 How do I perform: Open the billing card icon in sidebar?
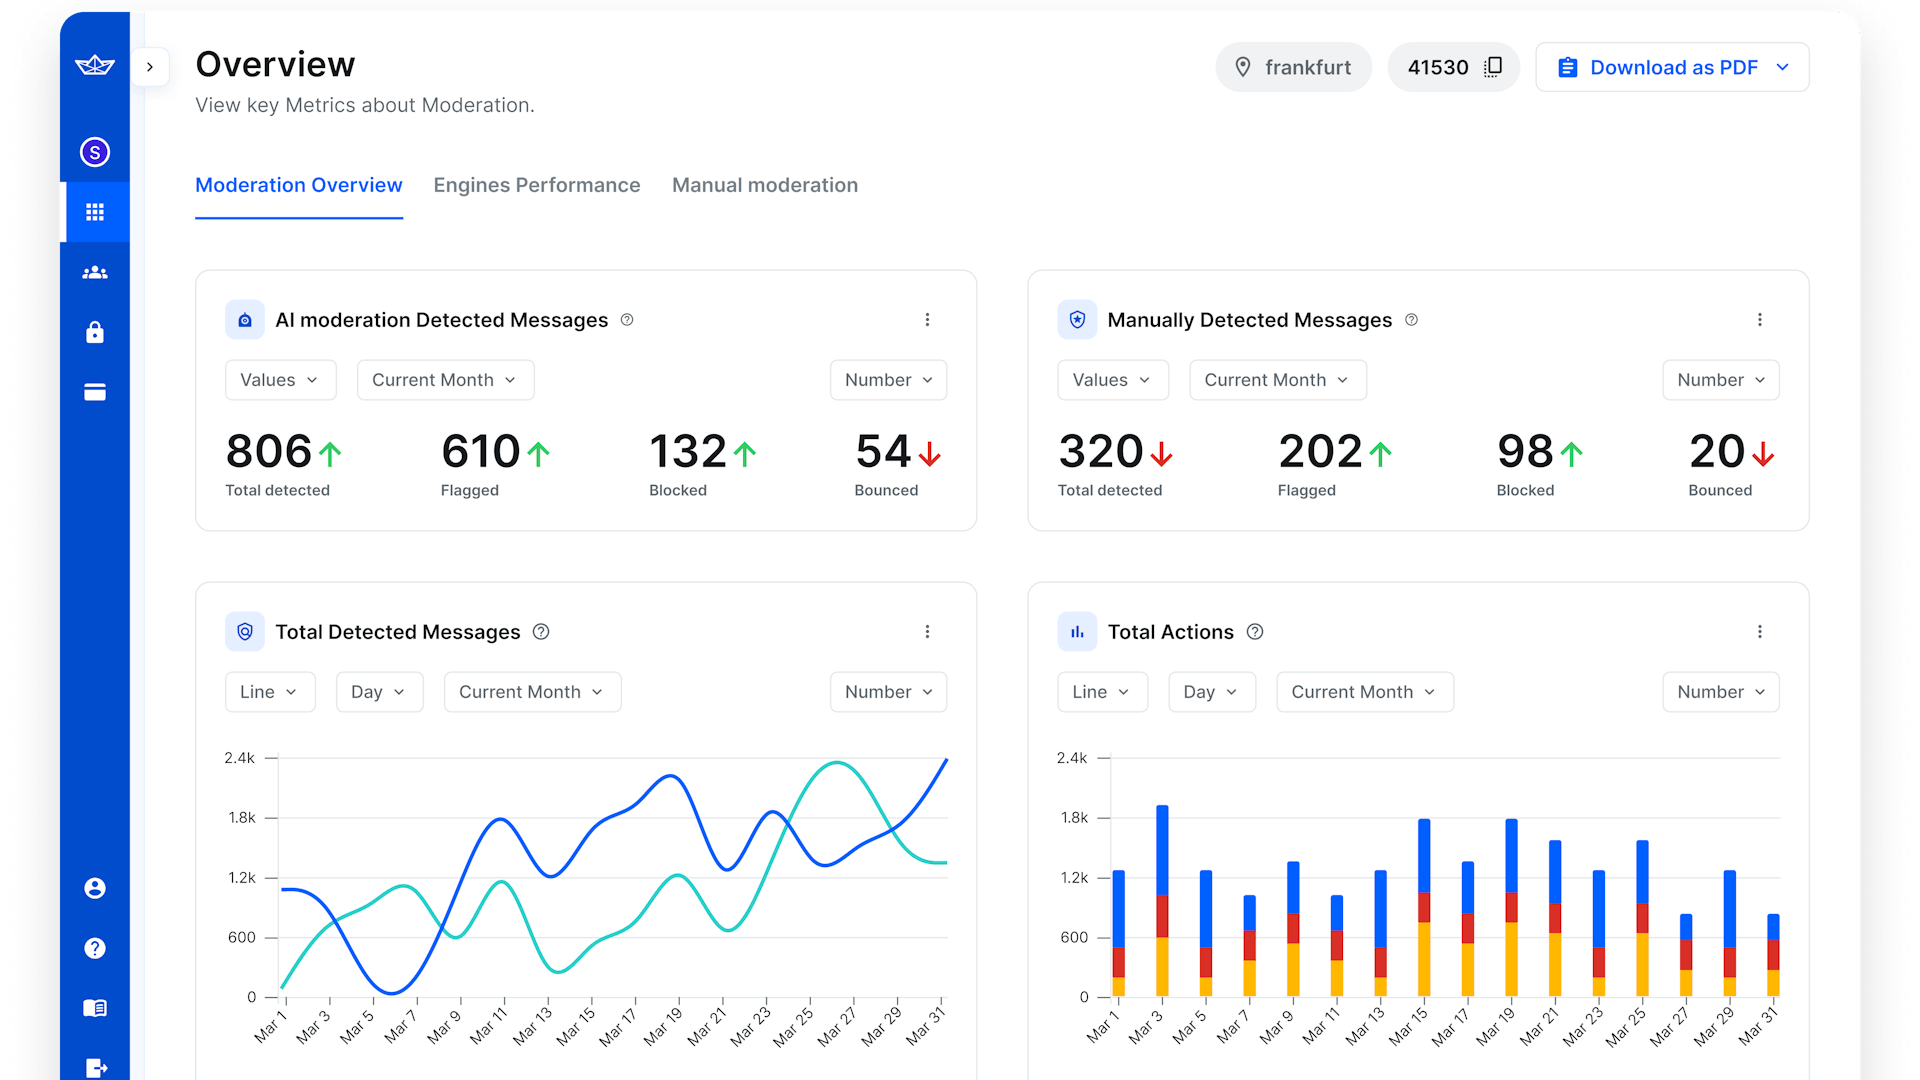(x=94, y=392)
